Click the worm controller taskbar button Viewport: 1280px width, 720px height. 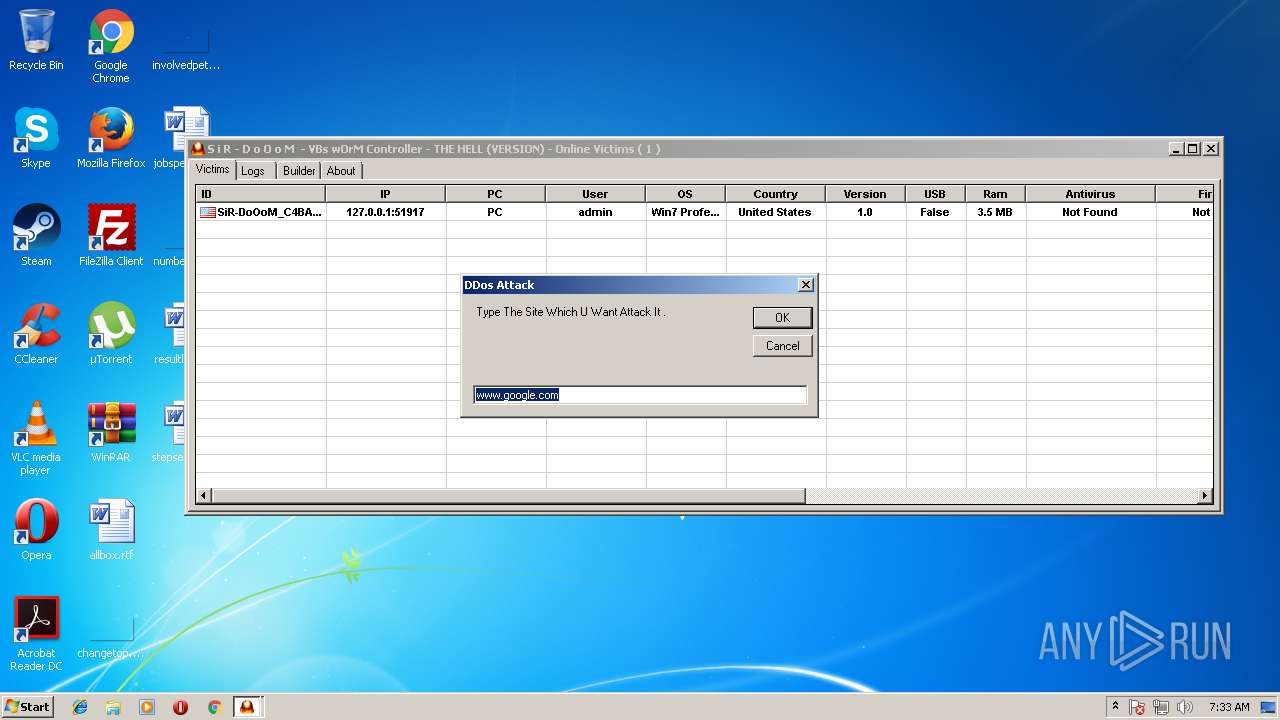coord(247,707)
